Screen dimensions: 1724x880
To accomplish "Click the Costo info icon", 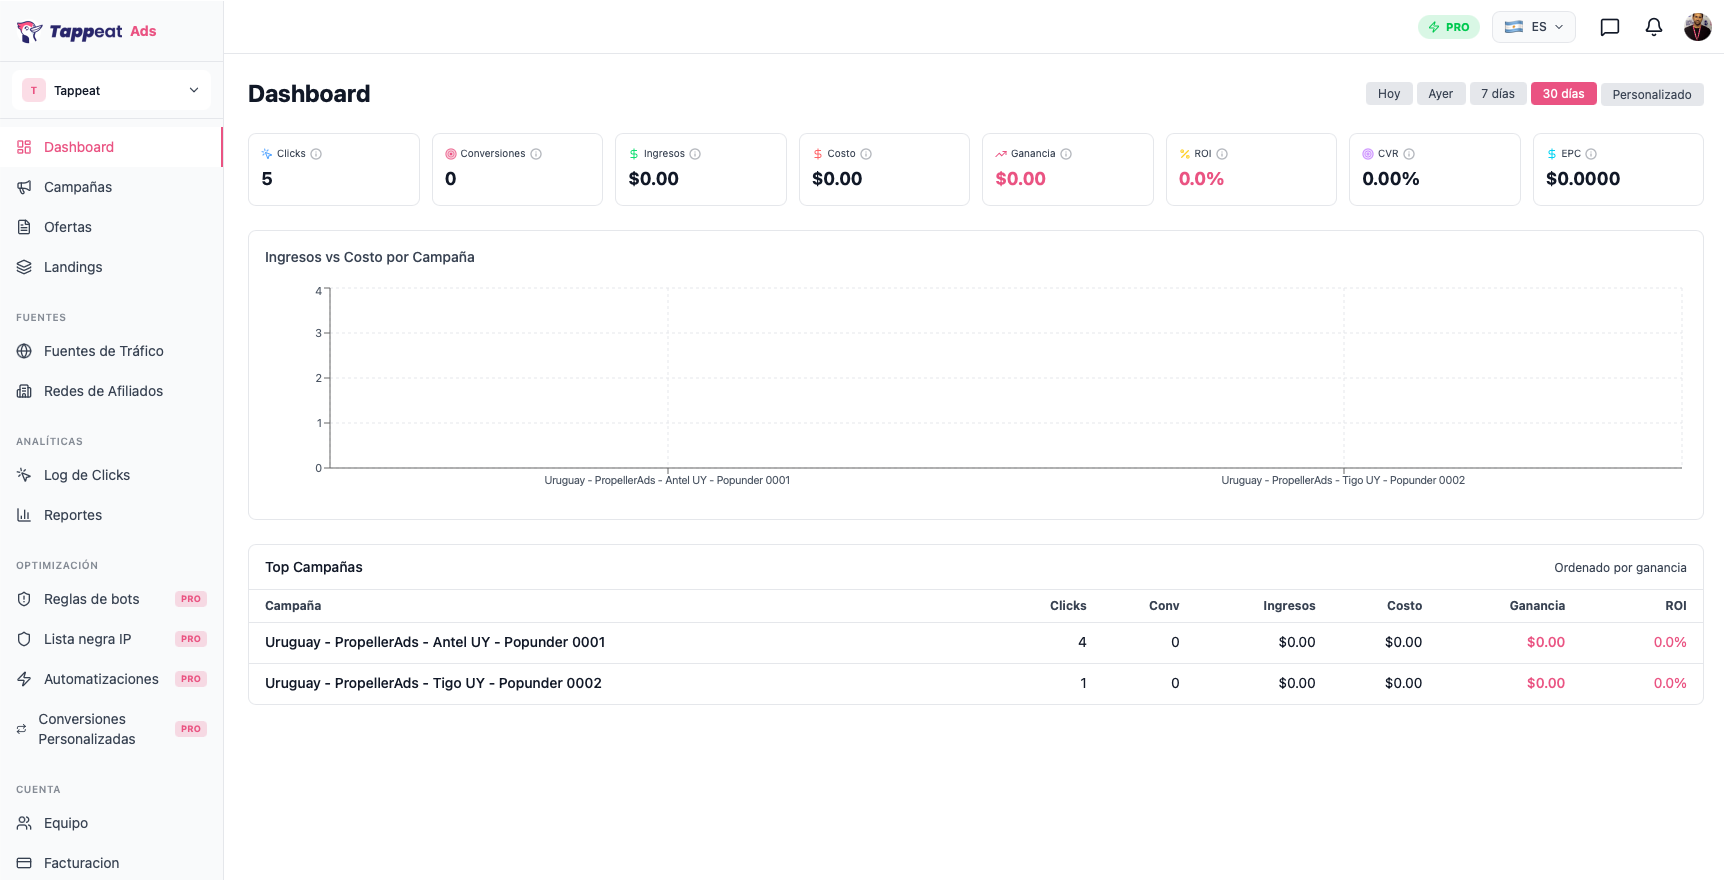I will (x=866, y=154).
